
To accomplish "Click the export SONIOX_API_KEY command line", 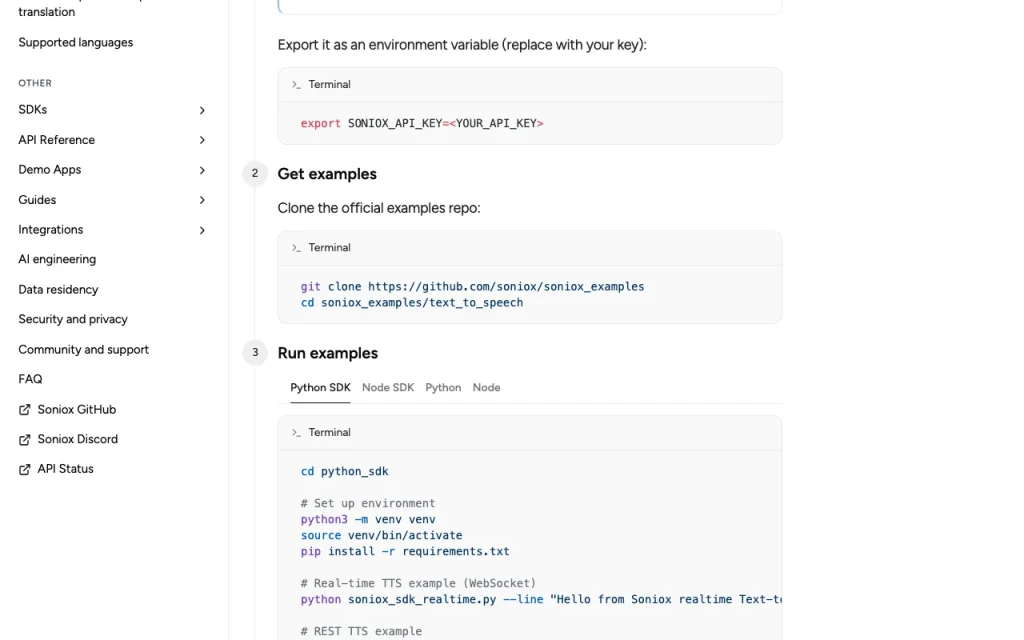I will click(422, 123).
